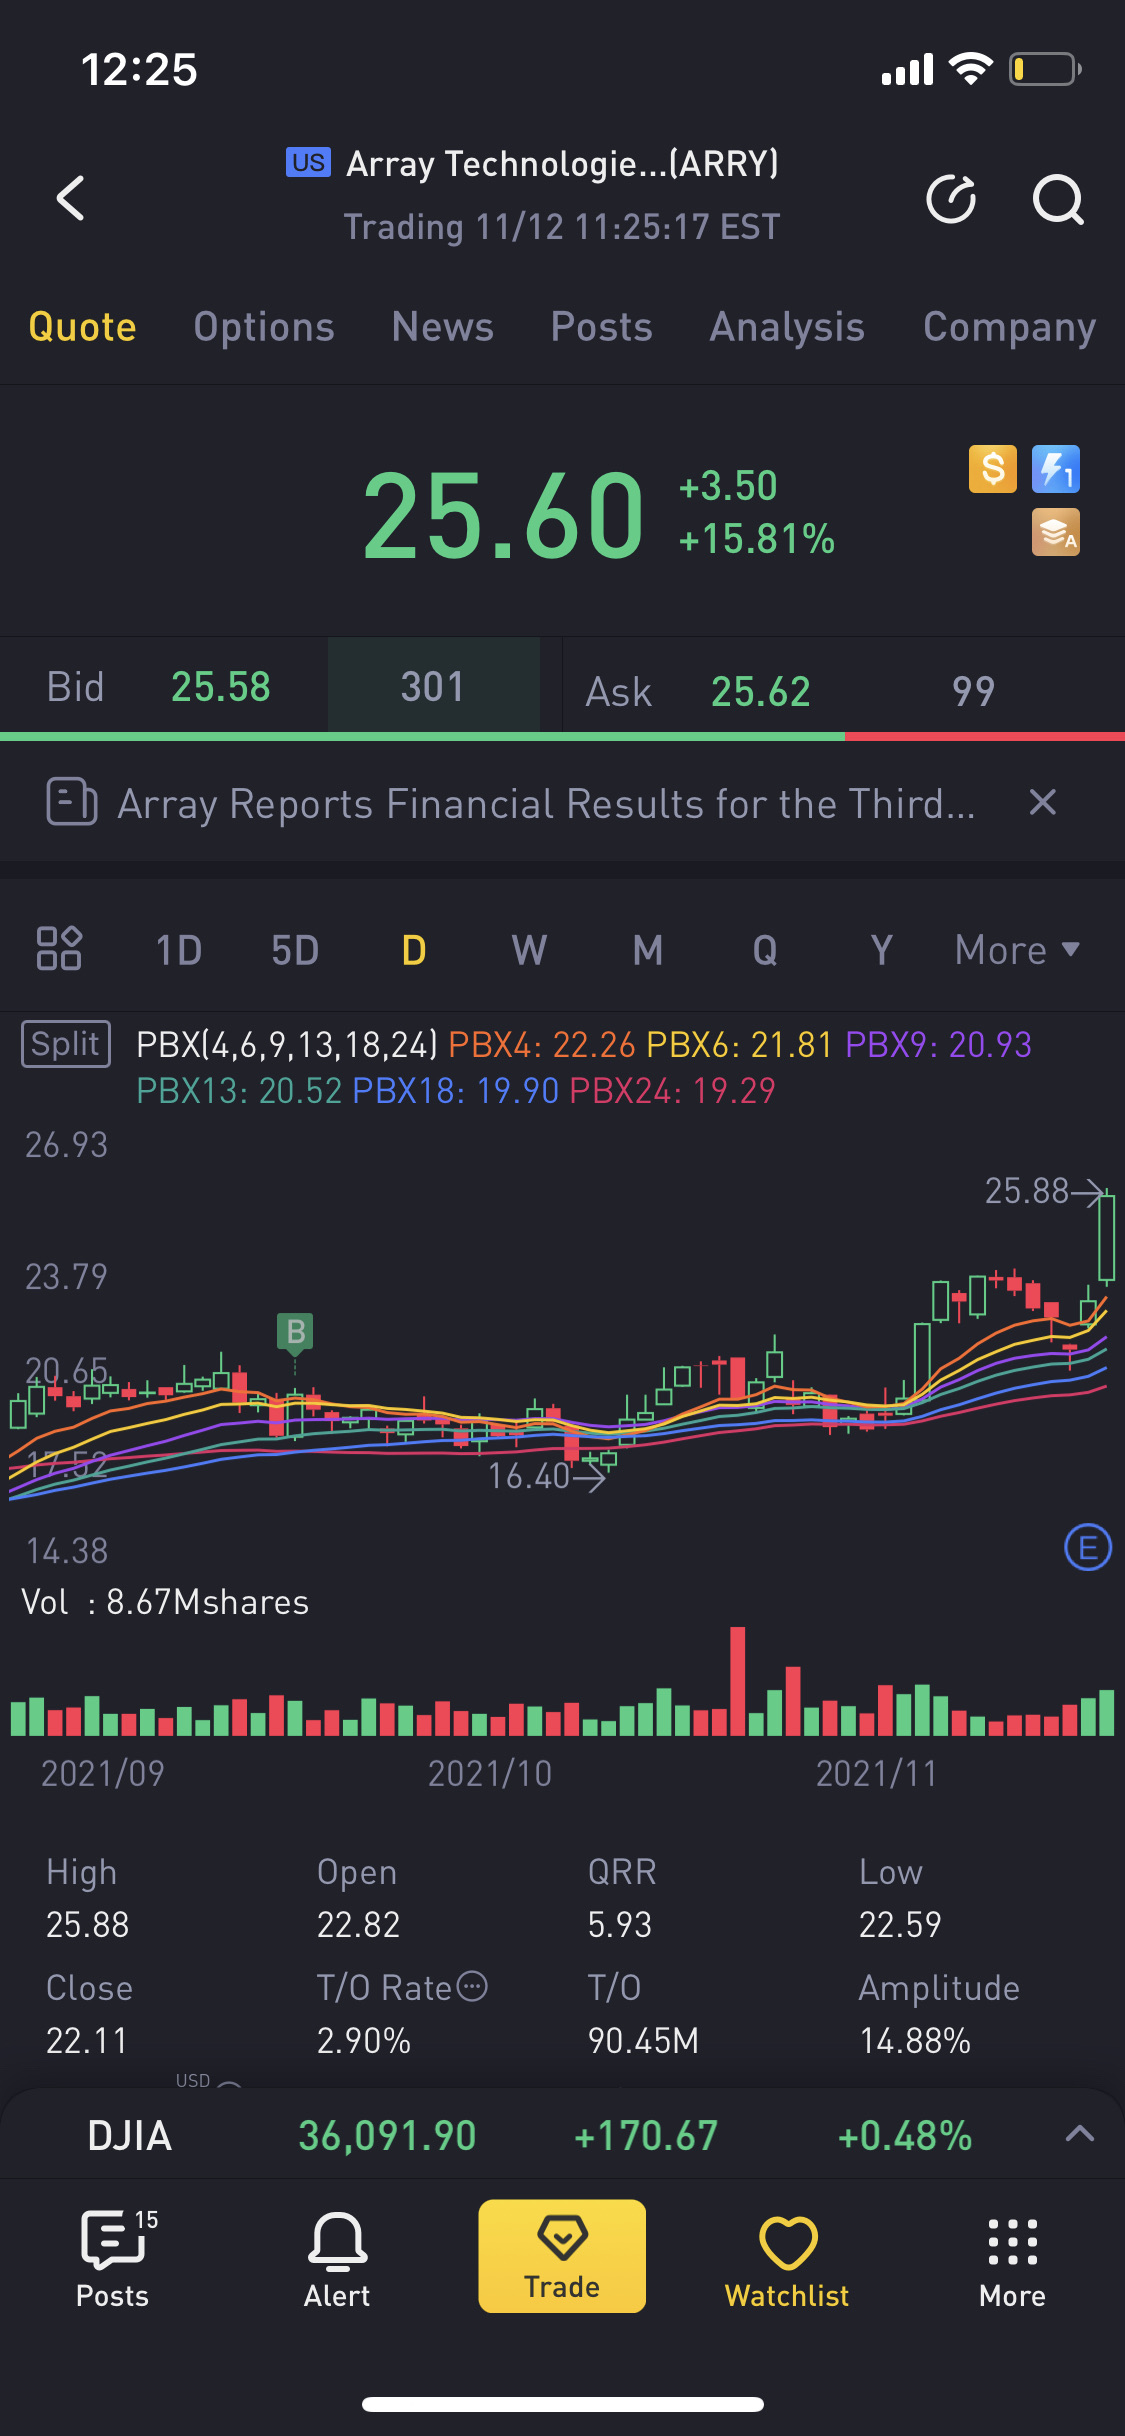Open the More chart periods dropdown

pos(1017,950)
